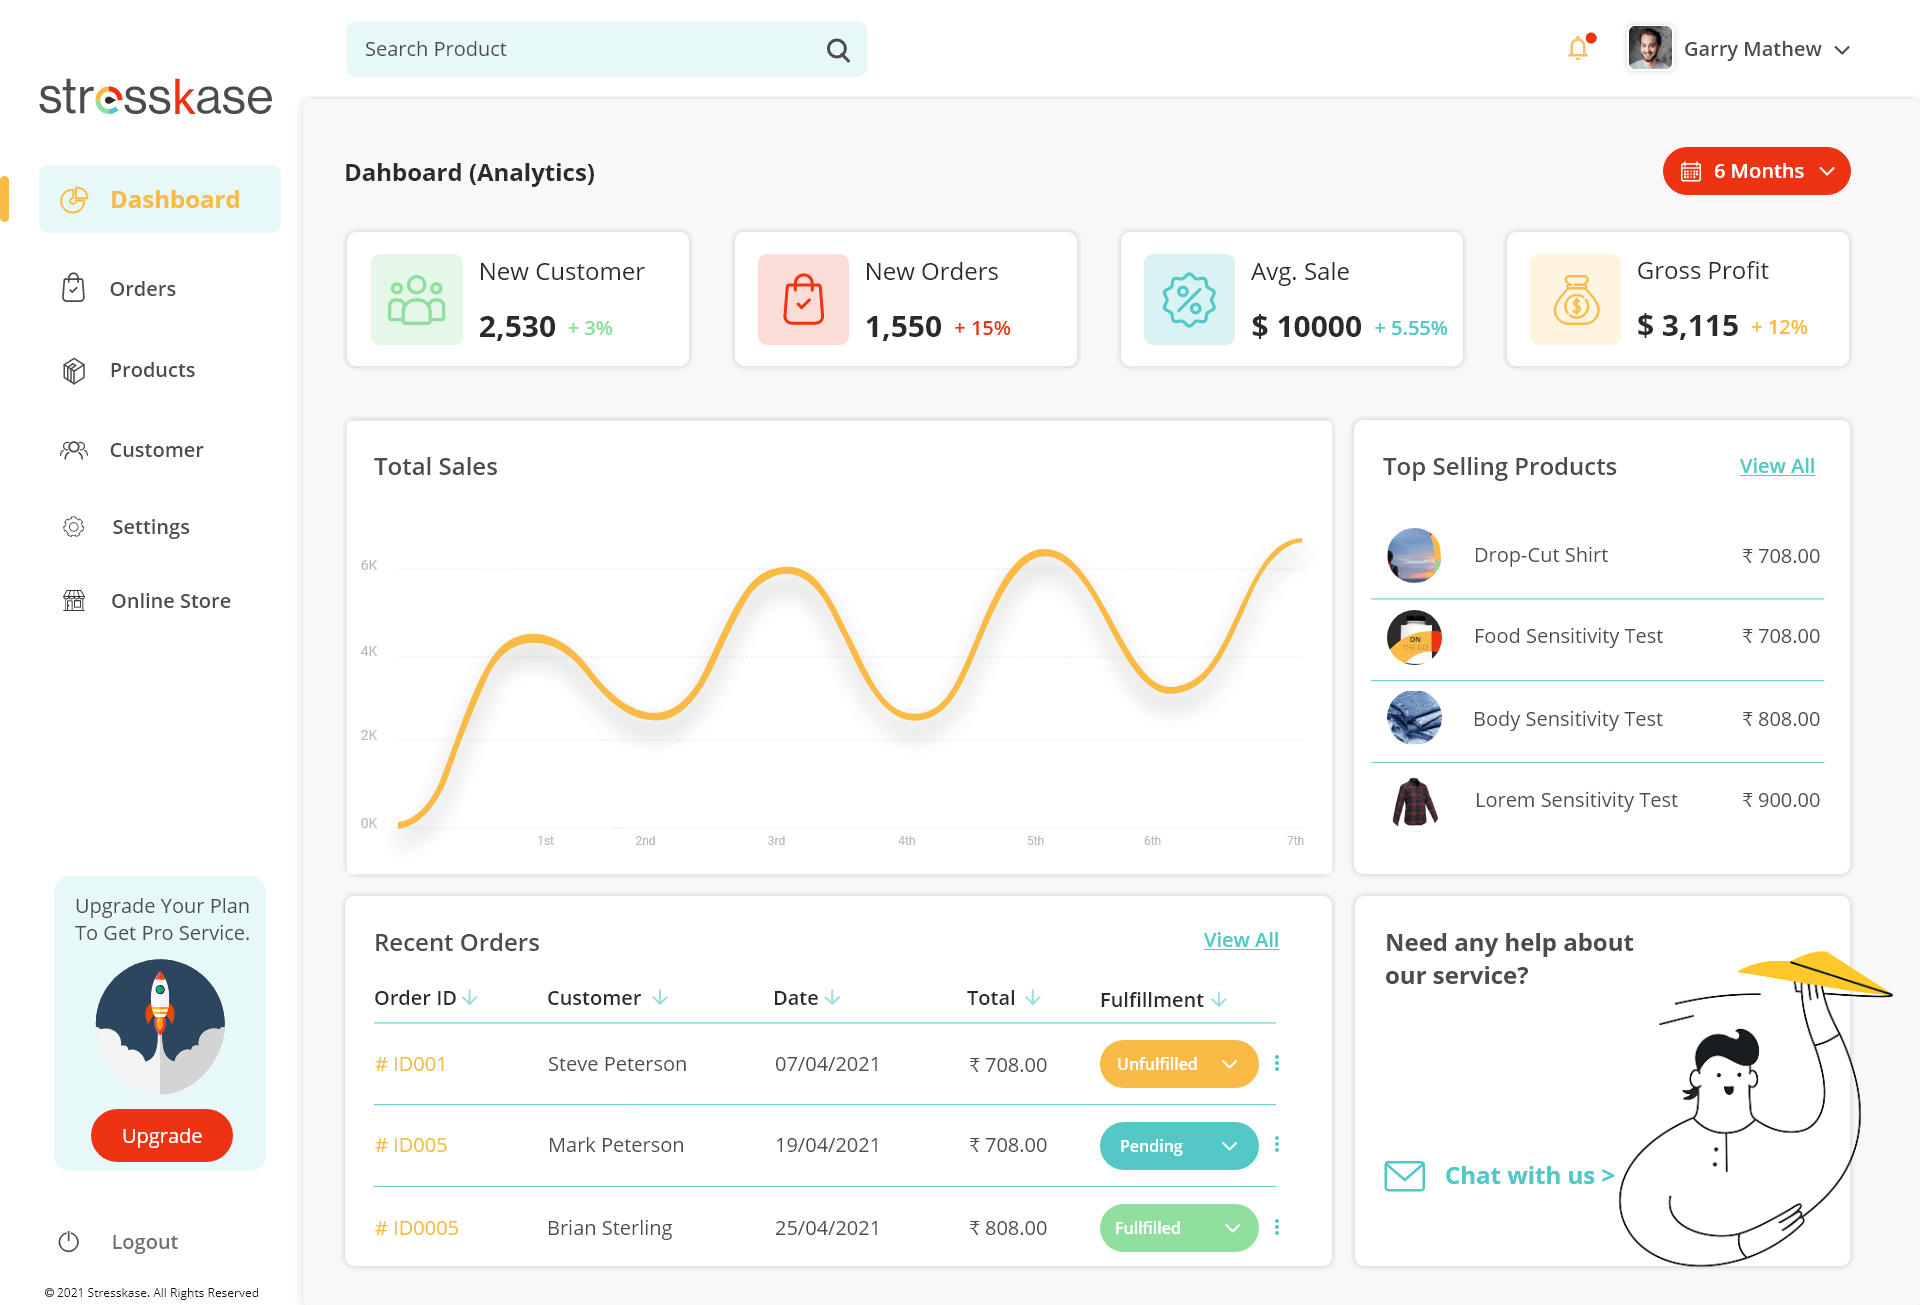The height and width of the screenshot is (1305, 1920).
Task: Open the three-dot menu for order ID001
Action: 1276,1063
